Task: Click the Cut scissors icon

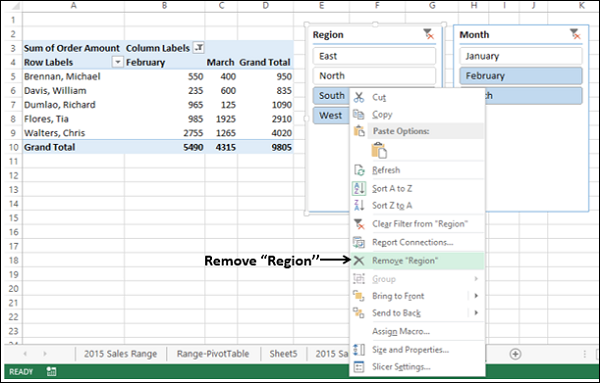Action: click(359, 97)
